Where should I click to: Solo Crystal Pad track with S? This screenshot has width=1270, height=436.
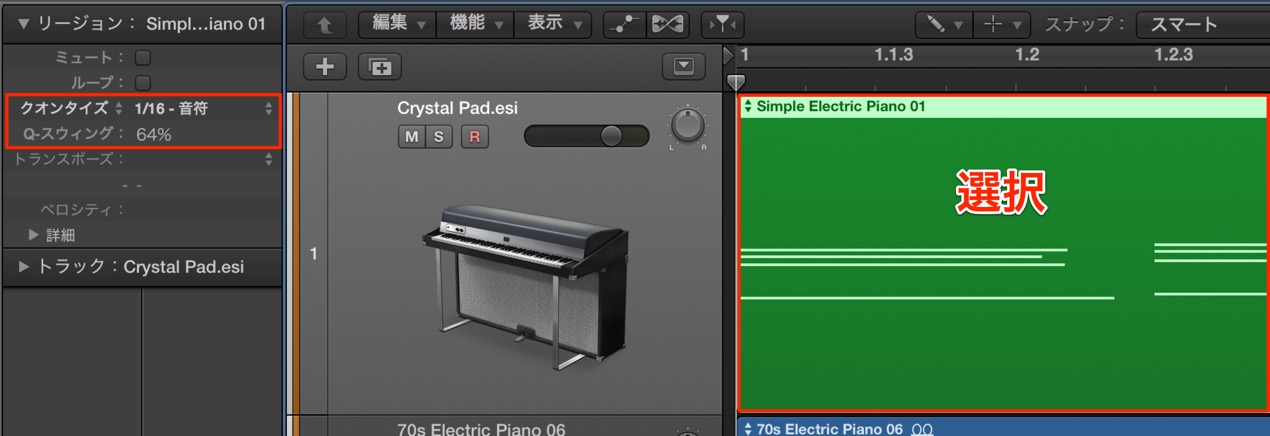coord(438,137)
